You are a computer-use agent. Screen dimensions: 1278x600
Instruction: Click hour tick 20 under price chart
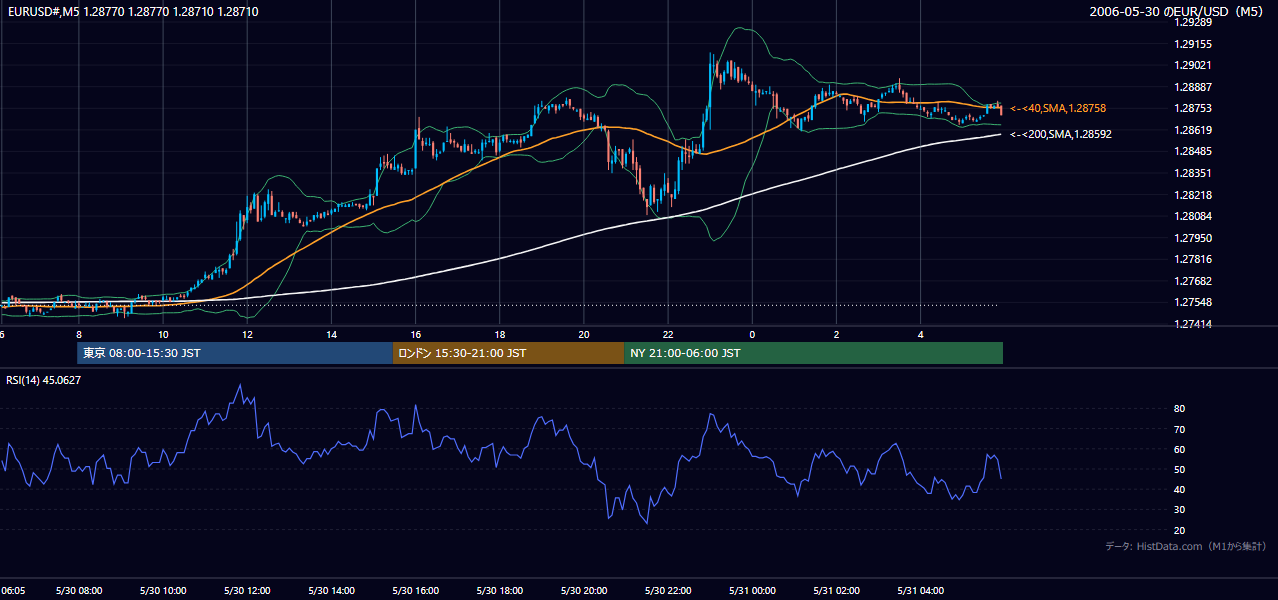583,335
